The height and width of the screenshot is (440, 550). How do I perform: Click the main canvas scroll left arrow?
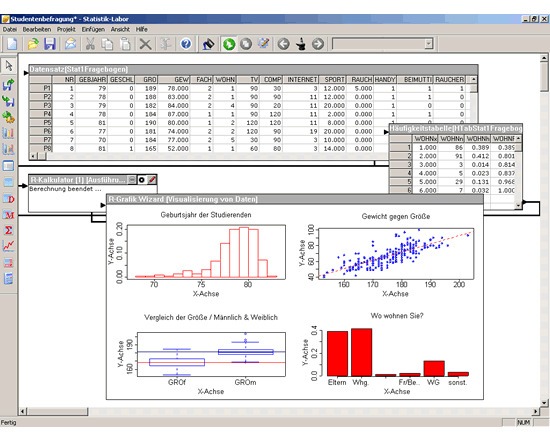[23, 411]
